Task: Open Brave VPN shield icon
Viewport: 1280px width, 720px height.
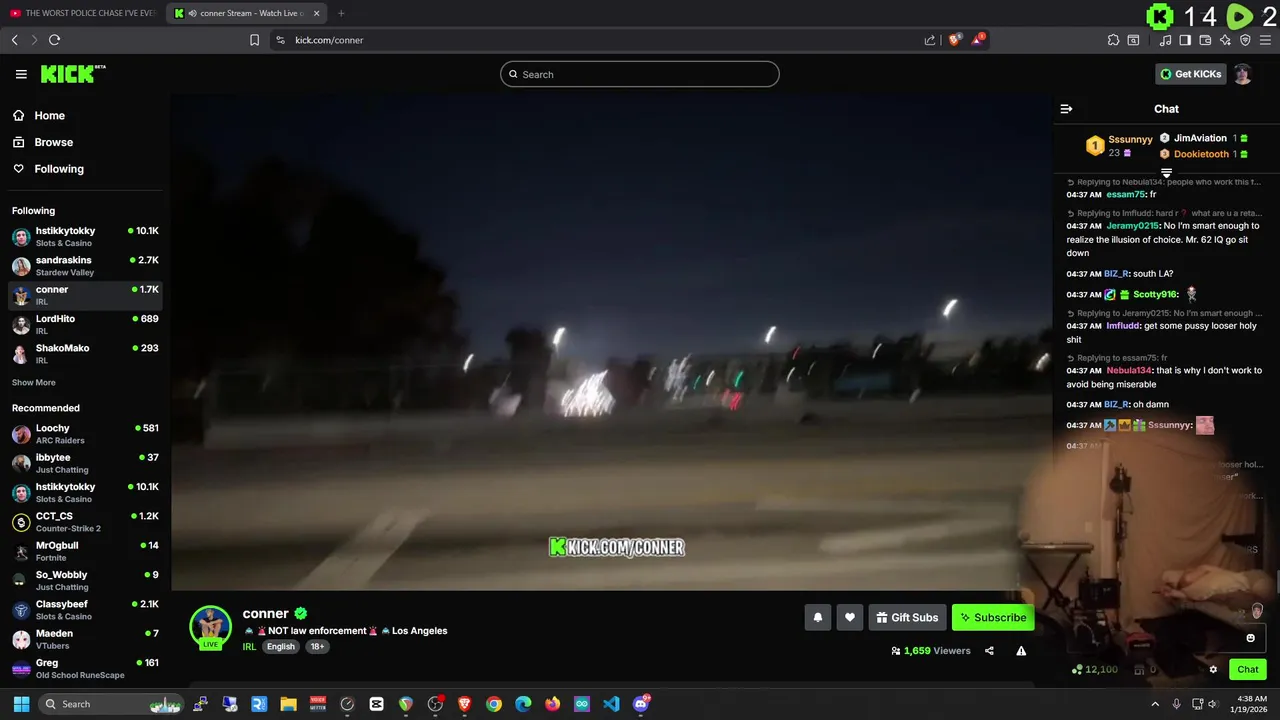Action: (1245, 40)
